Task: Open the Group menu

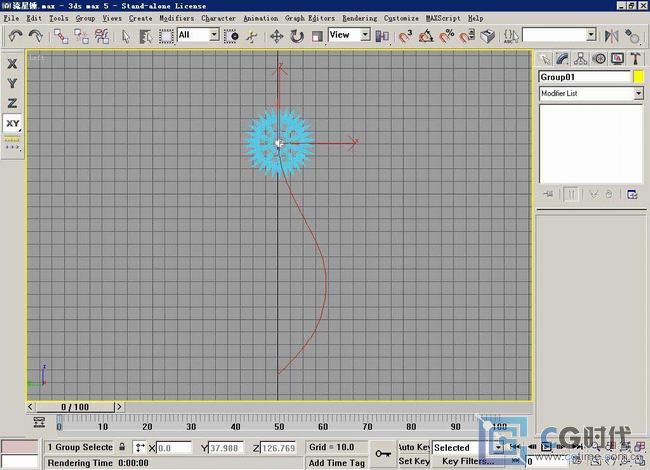Action: click(85, 18)
